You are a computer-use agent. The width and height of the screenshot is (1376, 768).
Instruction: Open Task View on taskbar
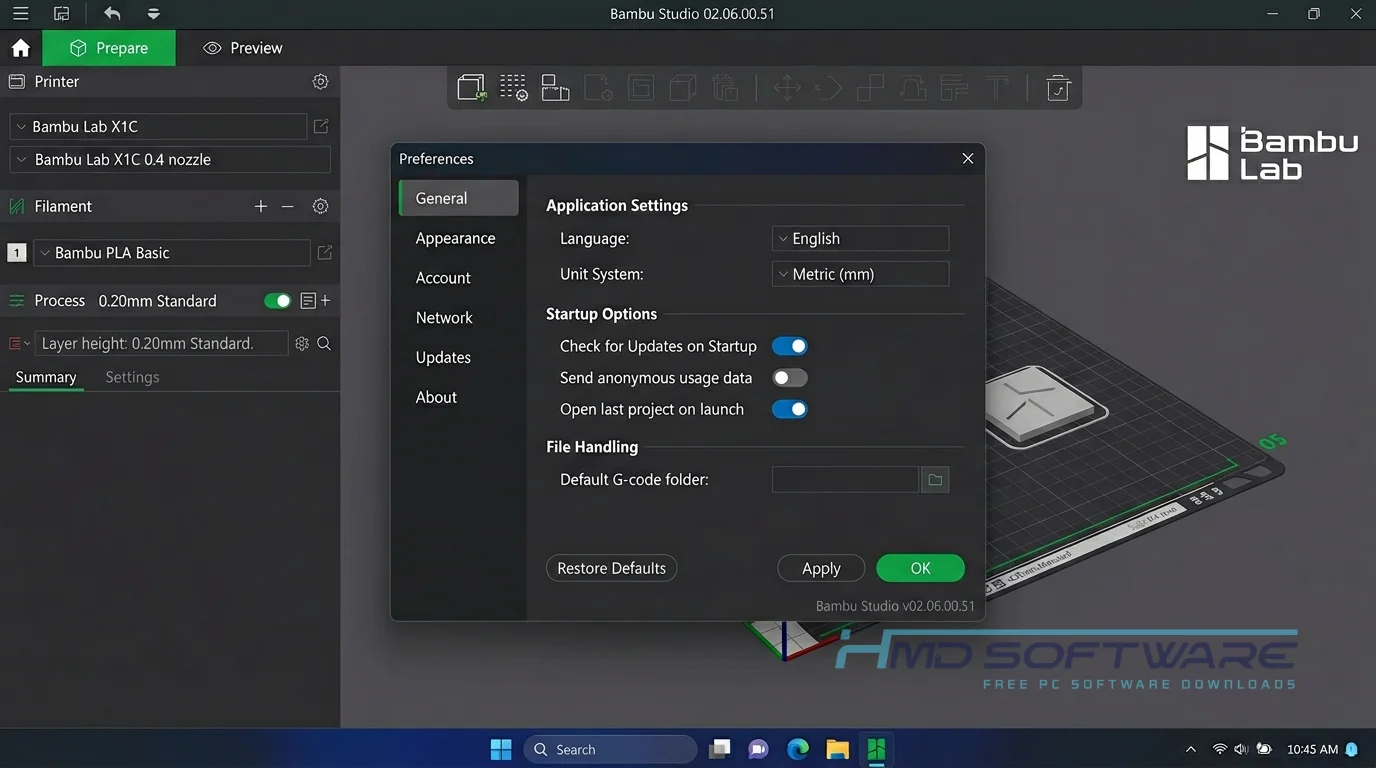point(719,749)
